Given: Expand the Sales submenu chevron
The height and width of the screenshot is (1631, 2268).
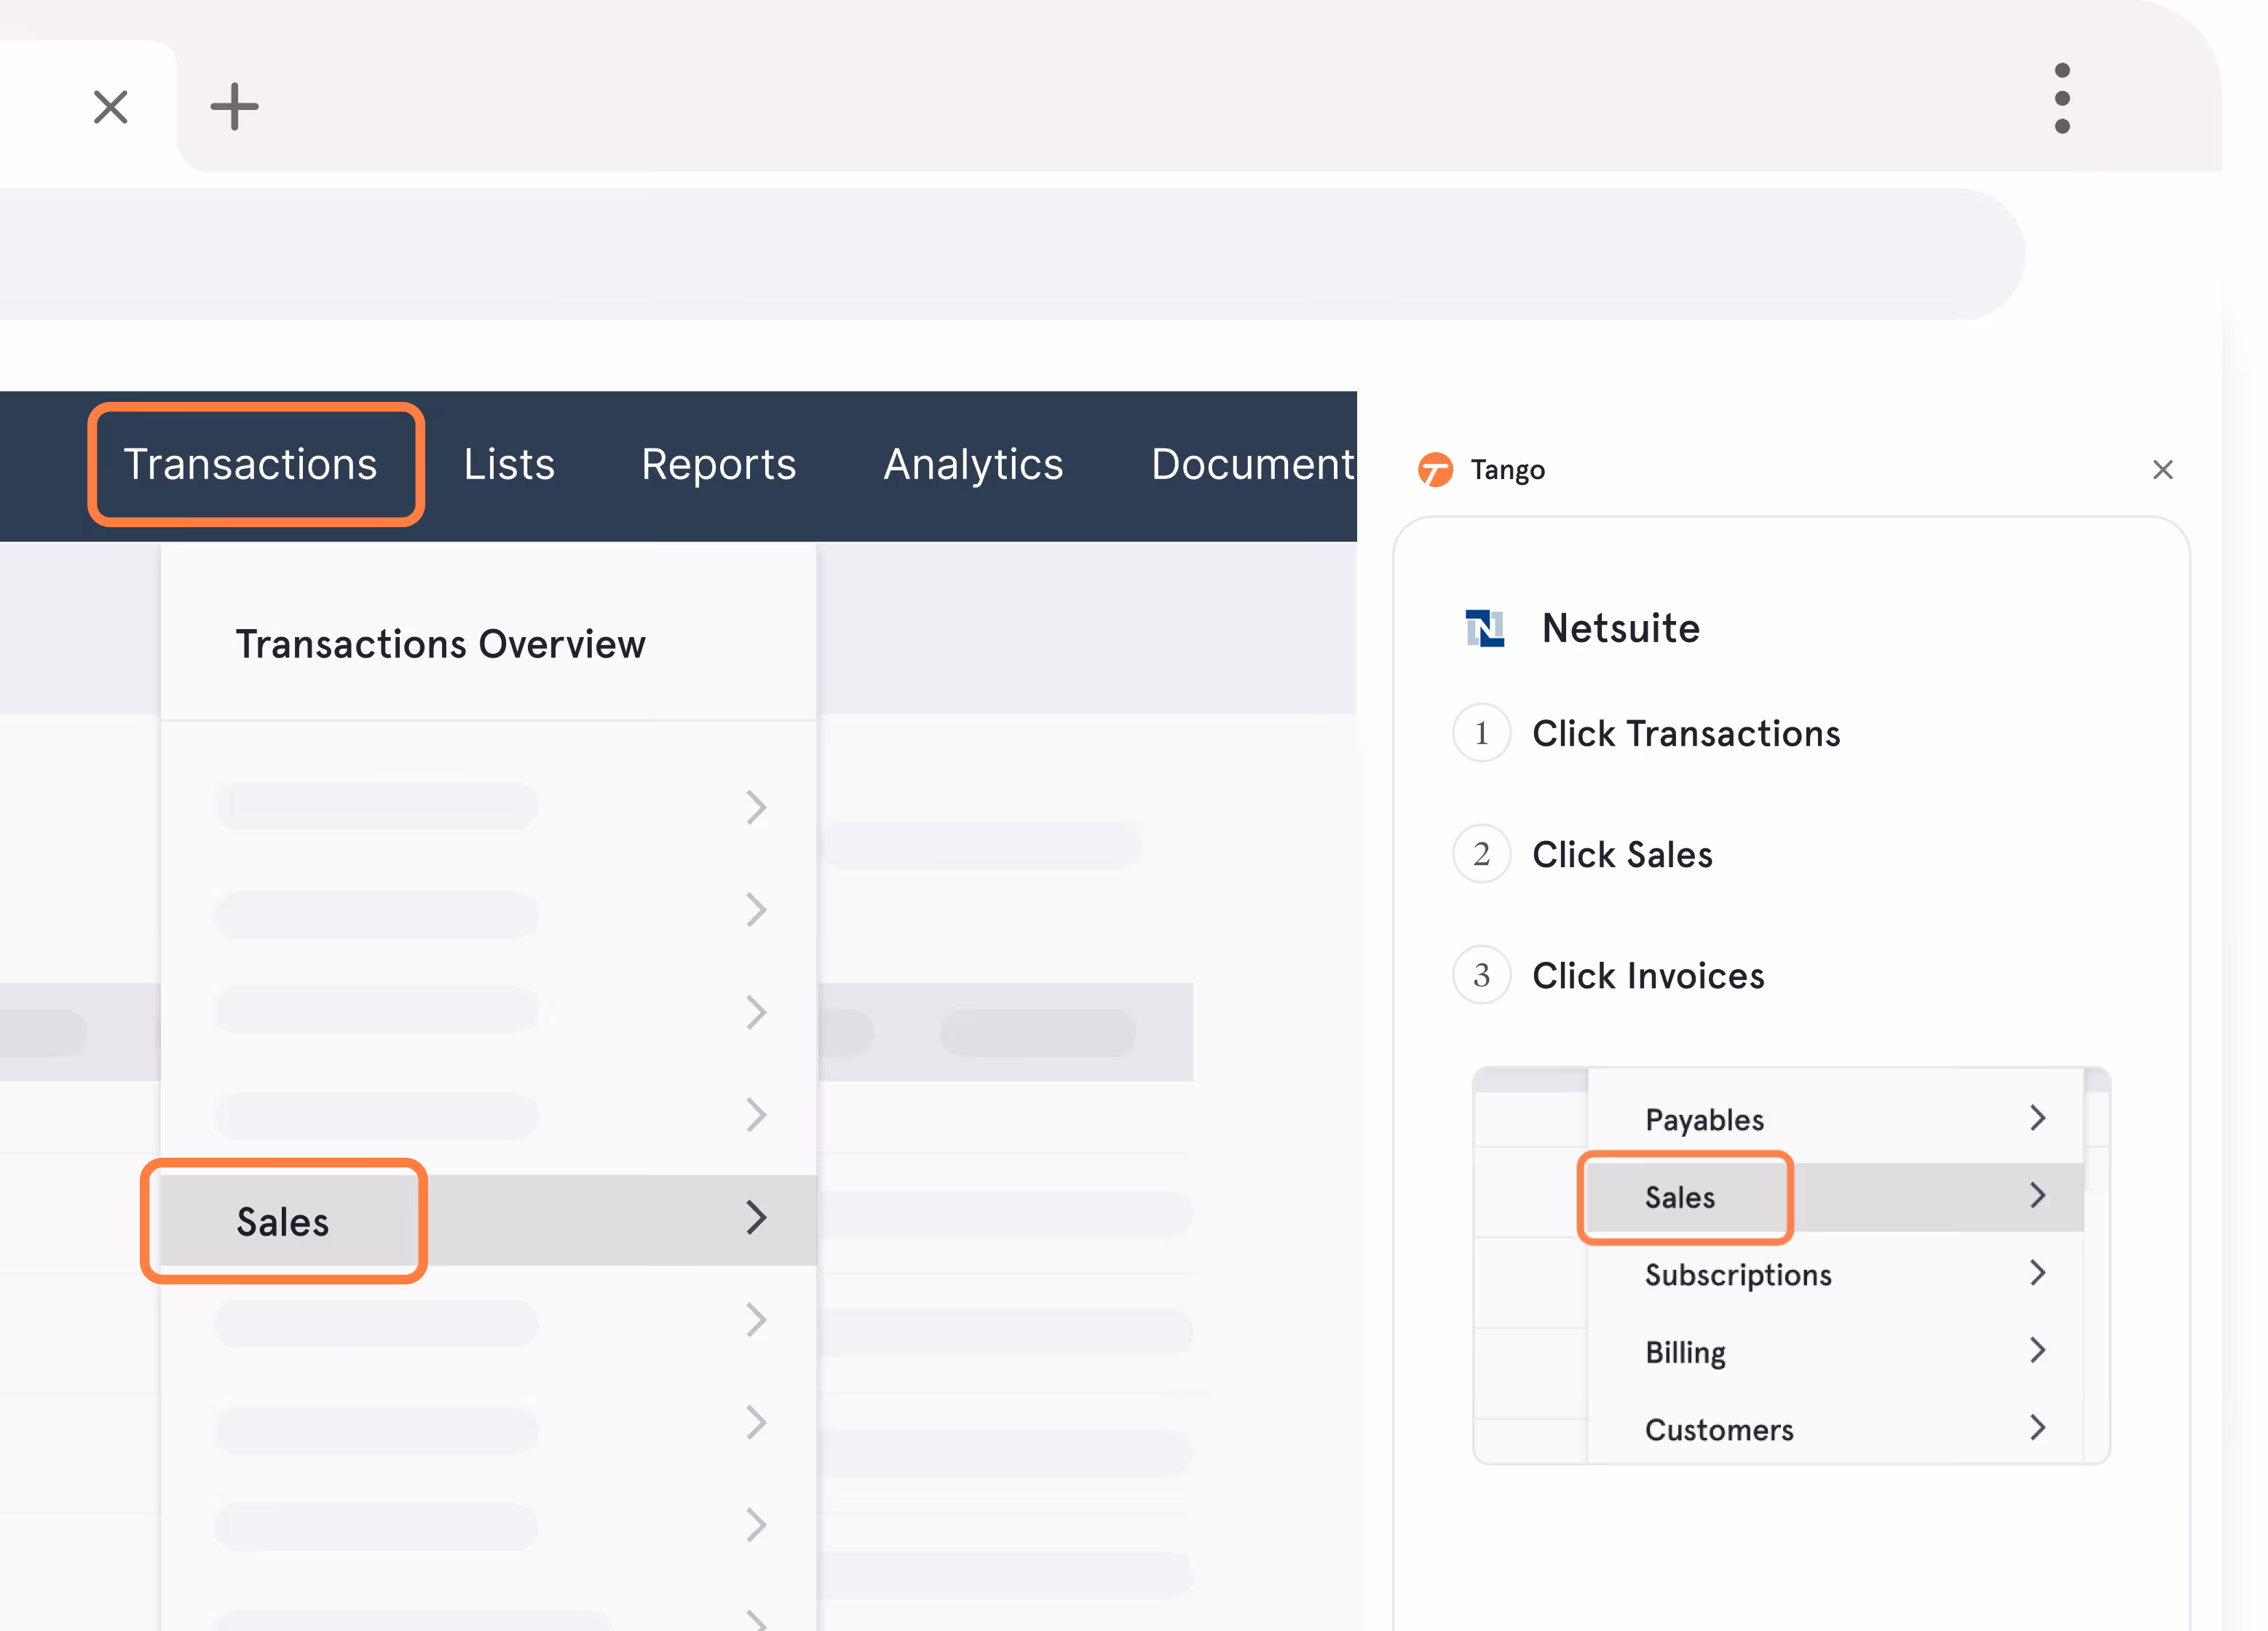Looking at the screenshot, I should 756,1218.
